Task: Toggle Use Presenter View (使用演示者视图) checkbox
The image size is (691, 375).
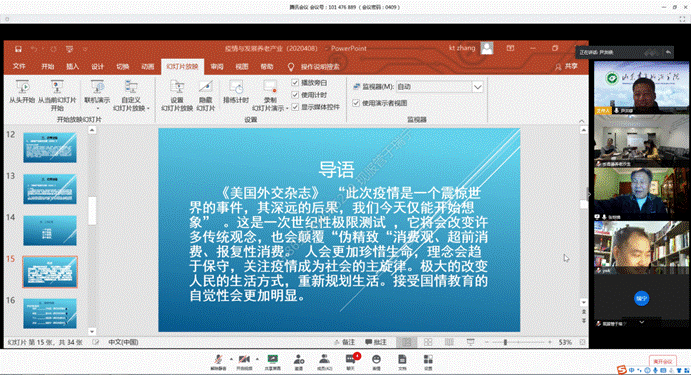Action: tap(356, 103)
